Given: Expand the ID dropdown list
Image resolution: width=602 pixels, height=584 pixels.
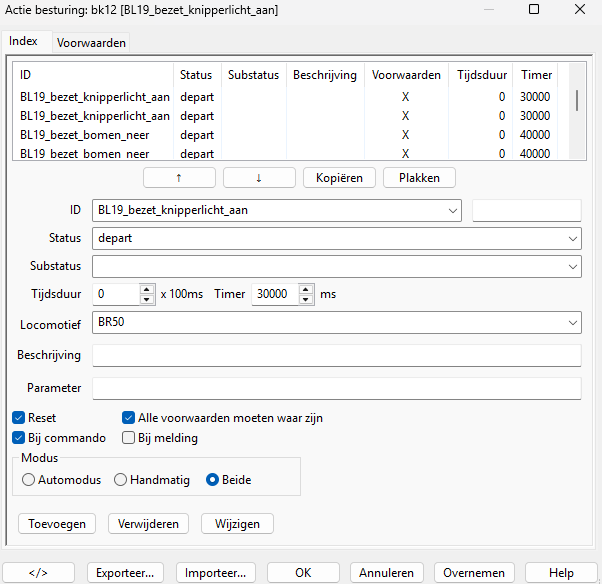Looking at the screenshot, I should point(453,211).
